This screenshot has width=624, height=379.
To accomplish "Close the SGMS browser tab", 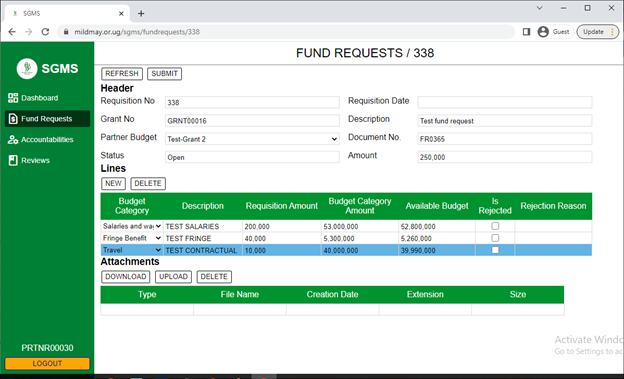I will 121,14.
